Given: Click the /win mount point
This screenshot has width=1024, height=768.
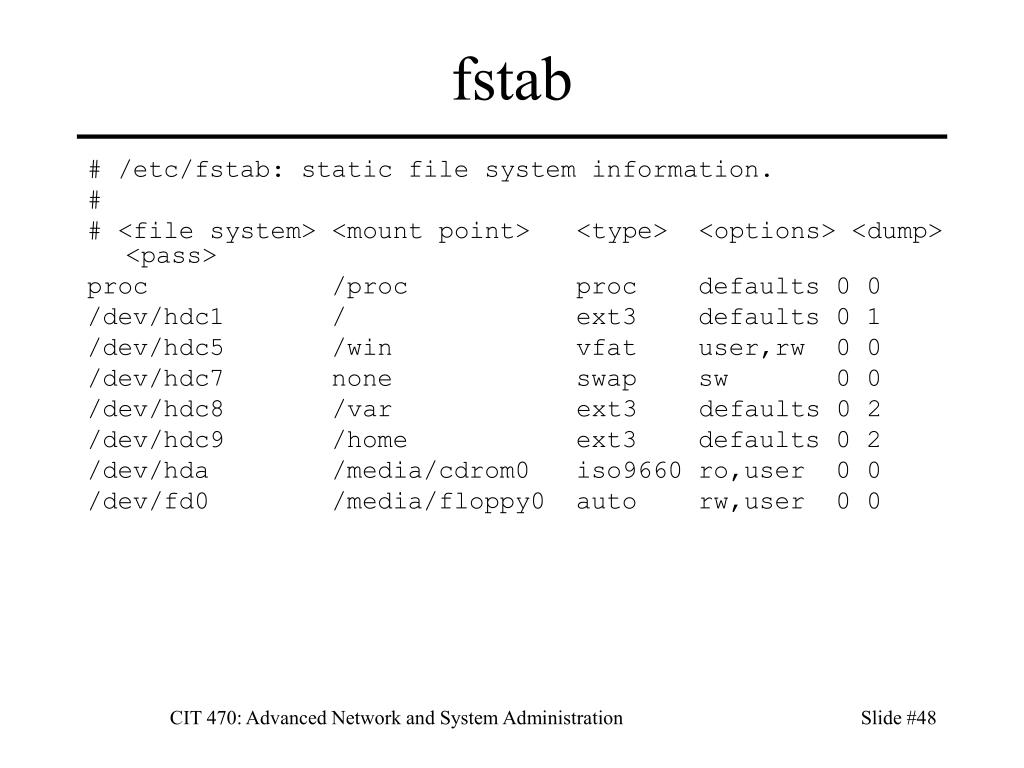Looking at the screenshot, I should click(362, 347).
